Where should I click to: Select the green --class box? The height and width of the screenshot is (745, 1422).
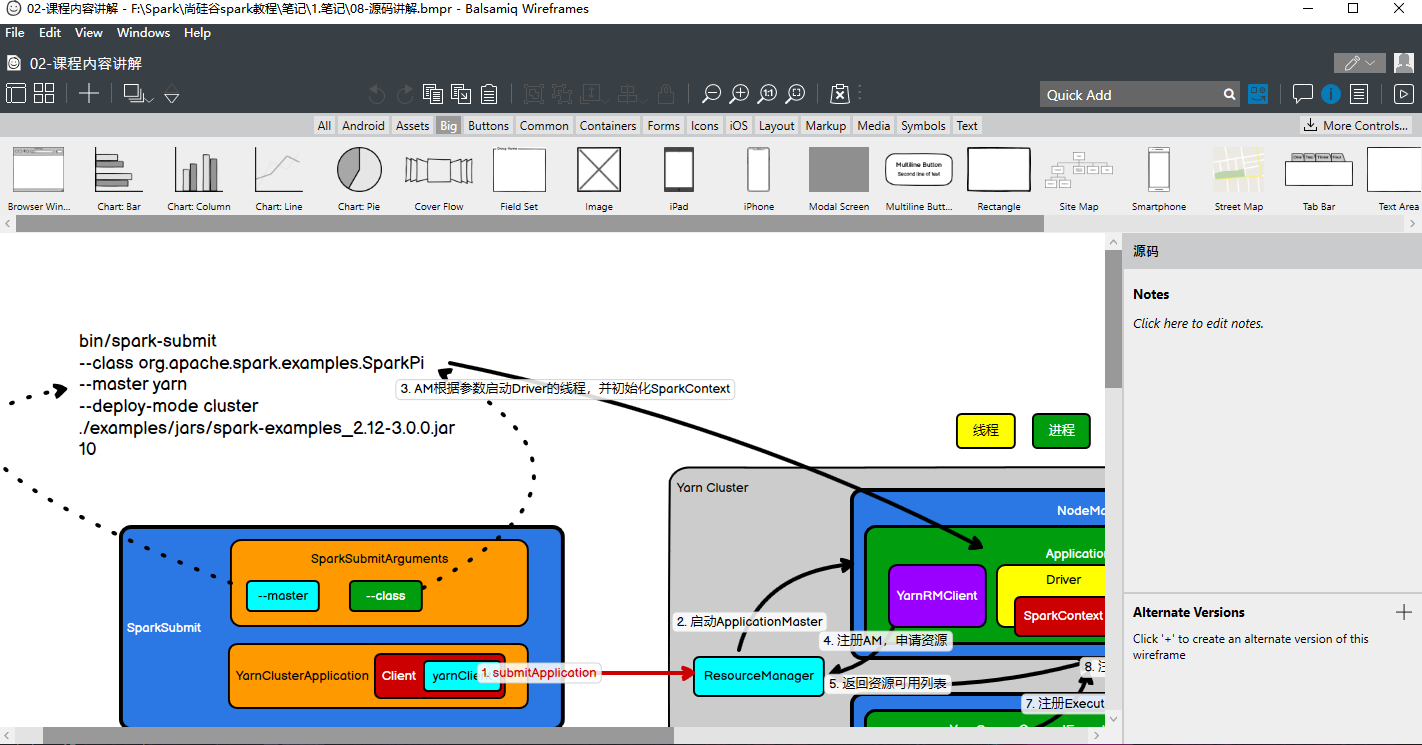[386, 596]
